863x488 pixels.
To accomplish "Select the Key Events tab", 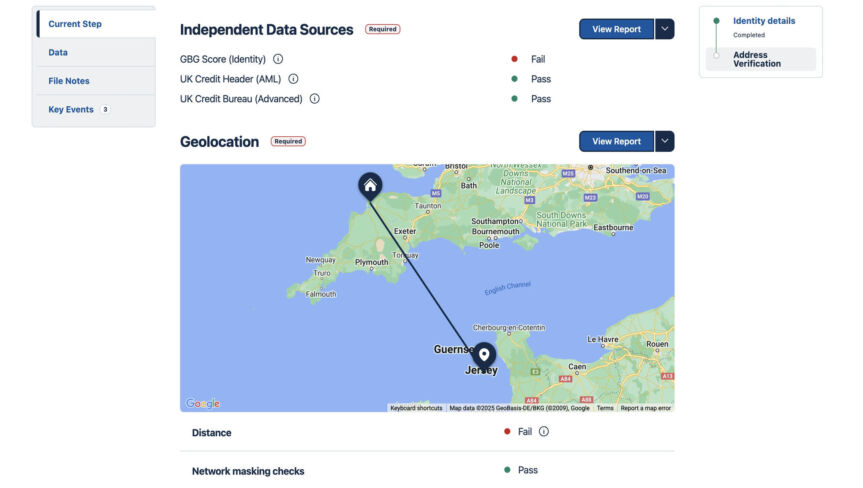I will (x=70, y=110).
